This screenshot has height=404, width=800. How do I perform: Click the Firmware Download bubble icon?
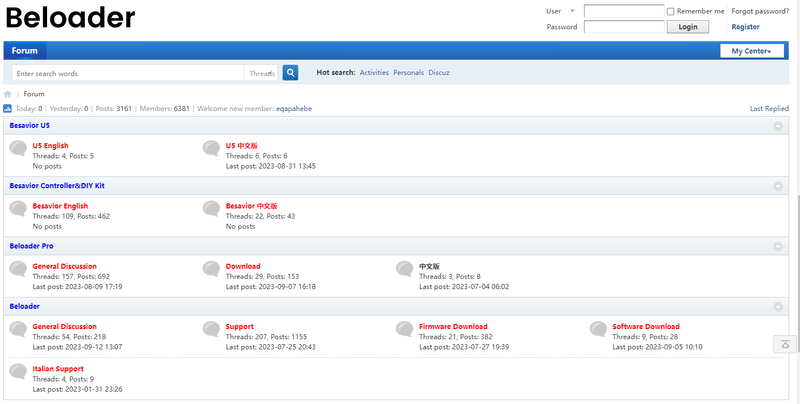tap(405, 329)
